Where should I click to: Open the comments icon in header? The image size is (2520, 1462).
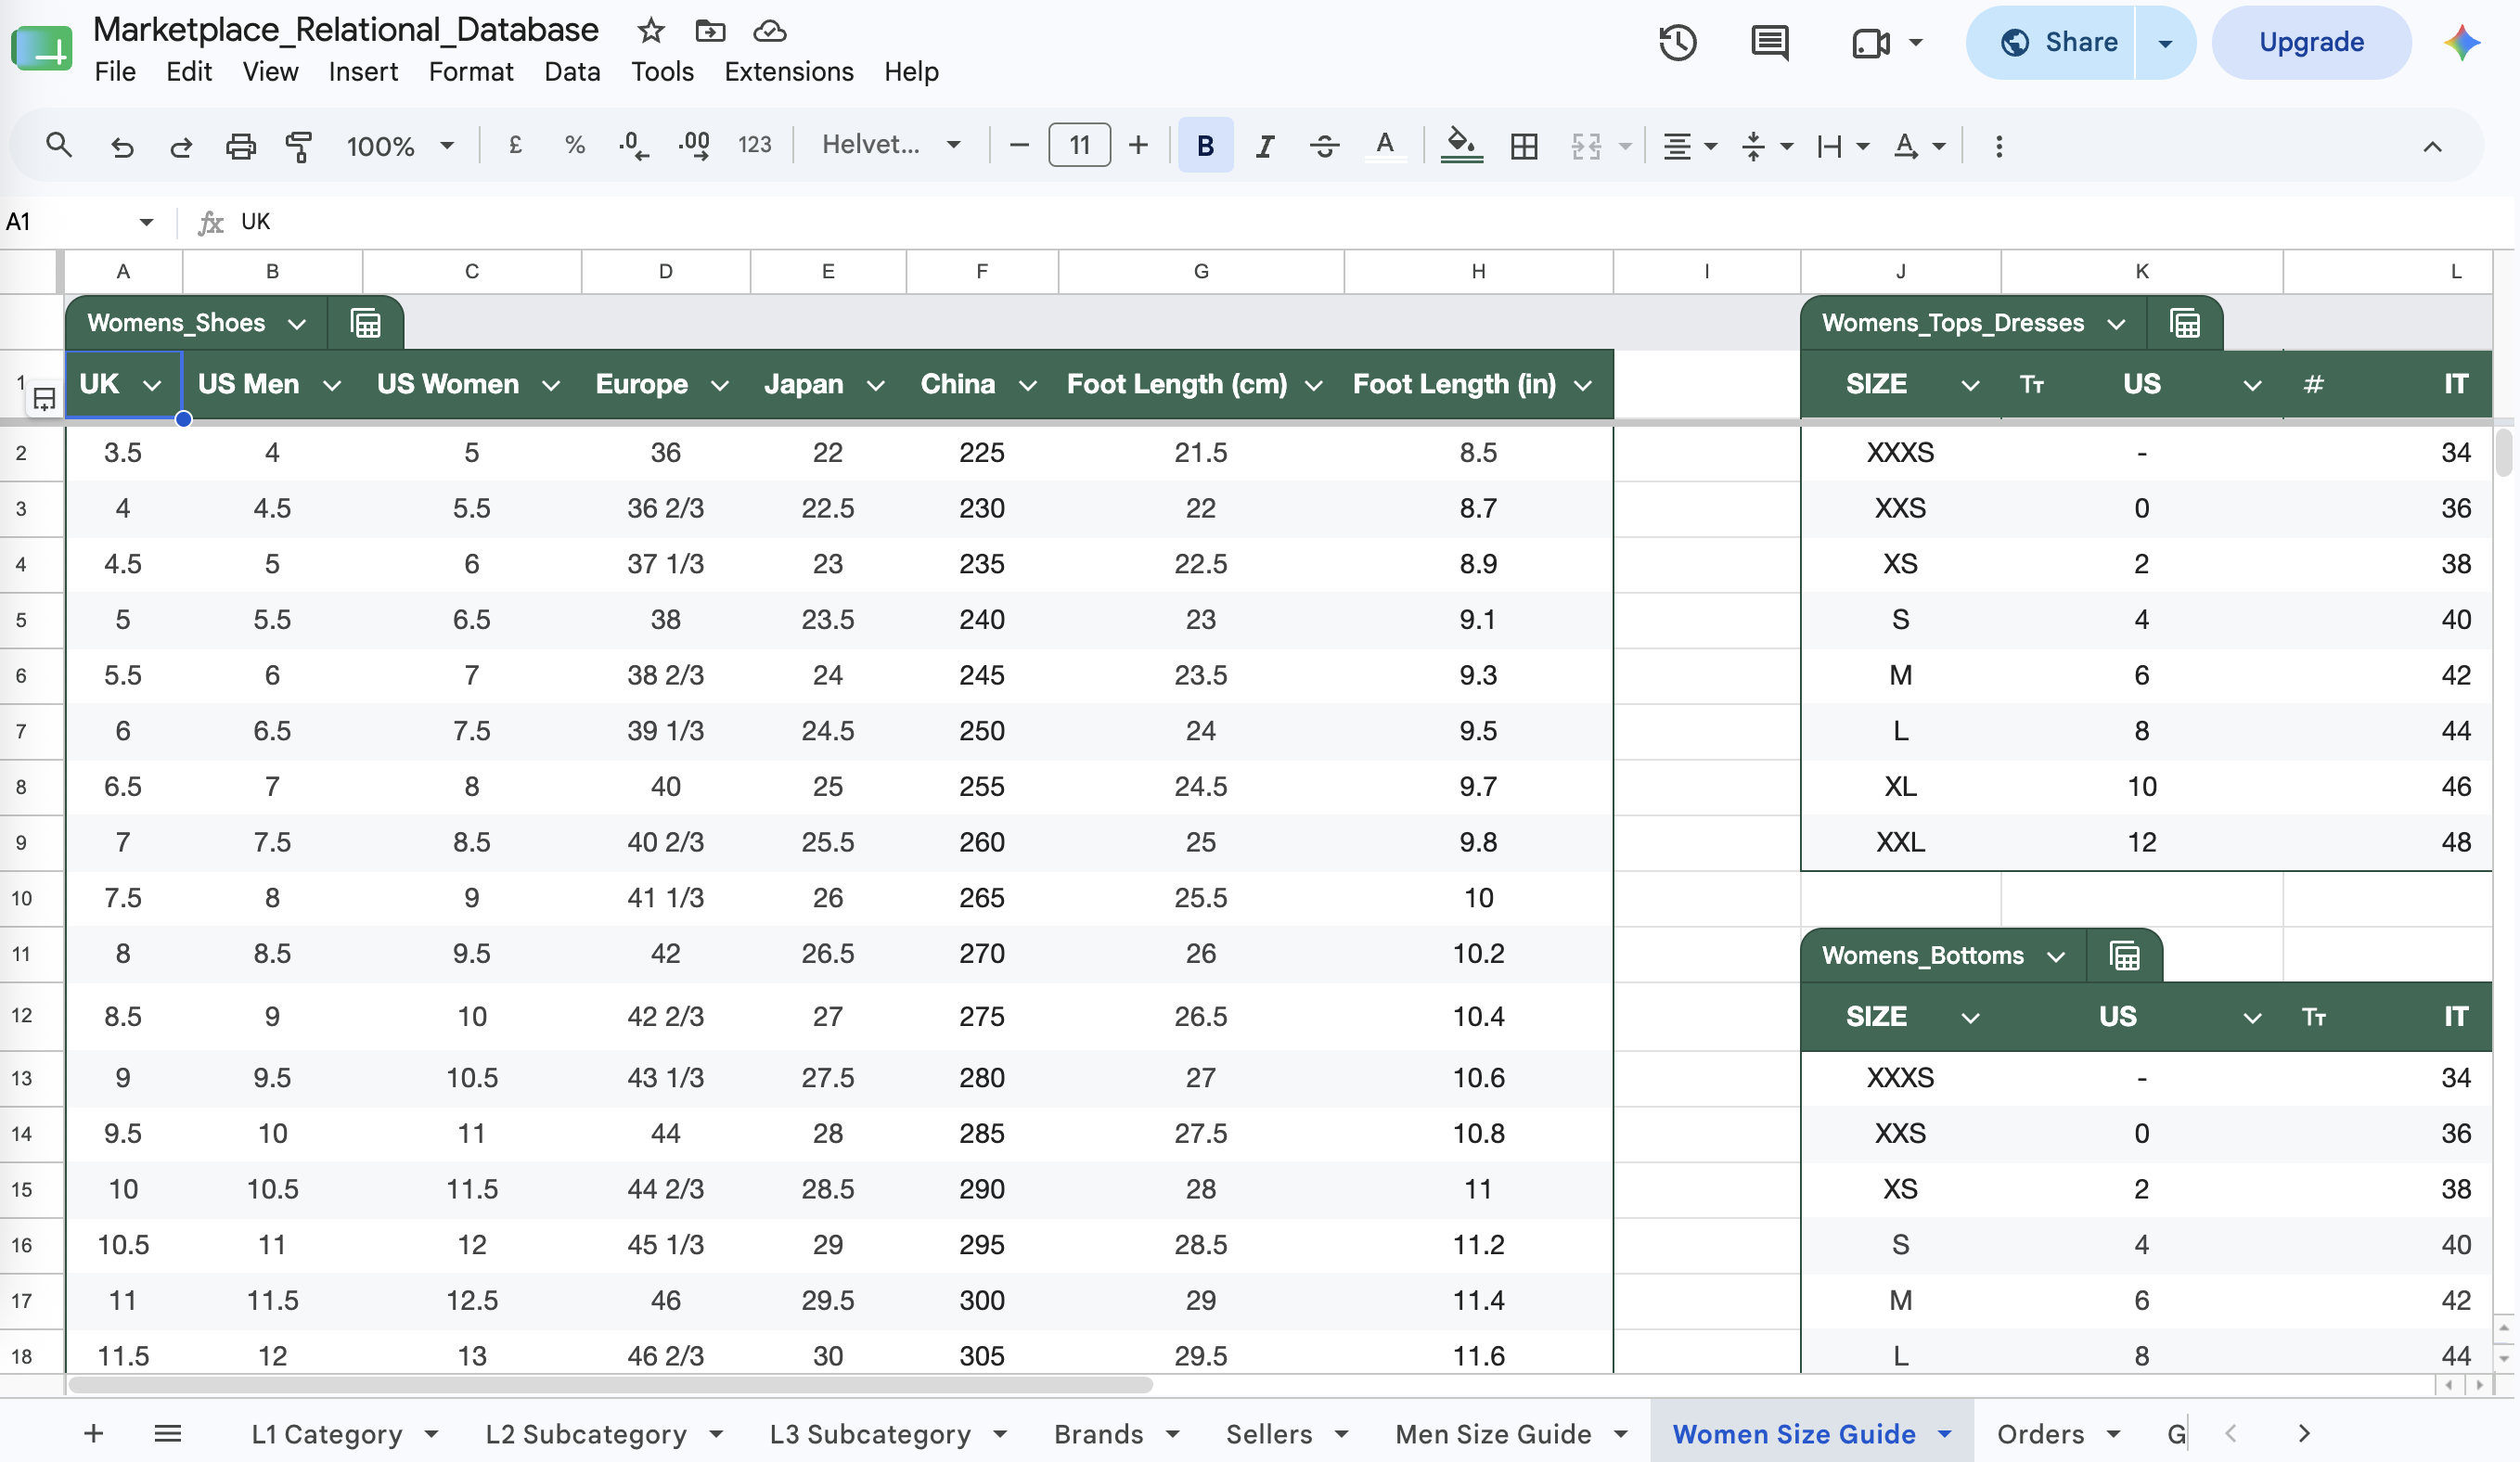[1770, 43]
